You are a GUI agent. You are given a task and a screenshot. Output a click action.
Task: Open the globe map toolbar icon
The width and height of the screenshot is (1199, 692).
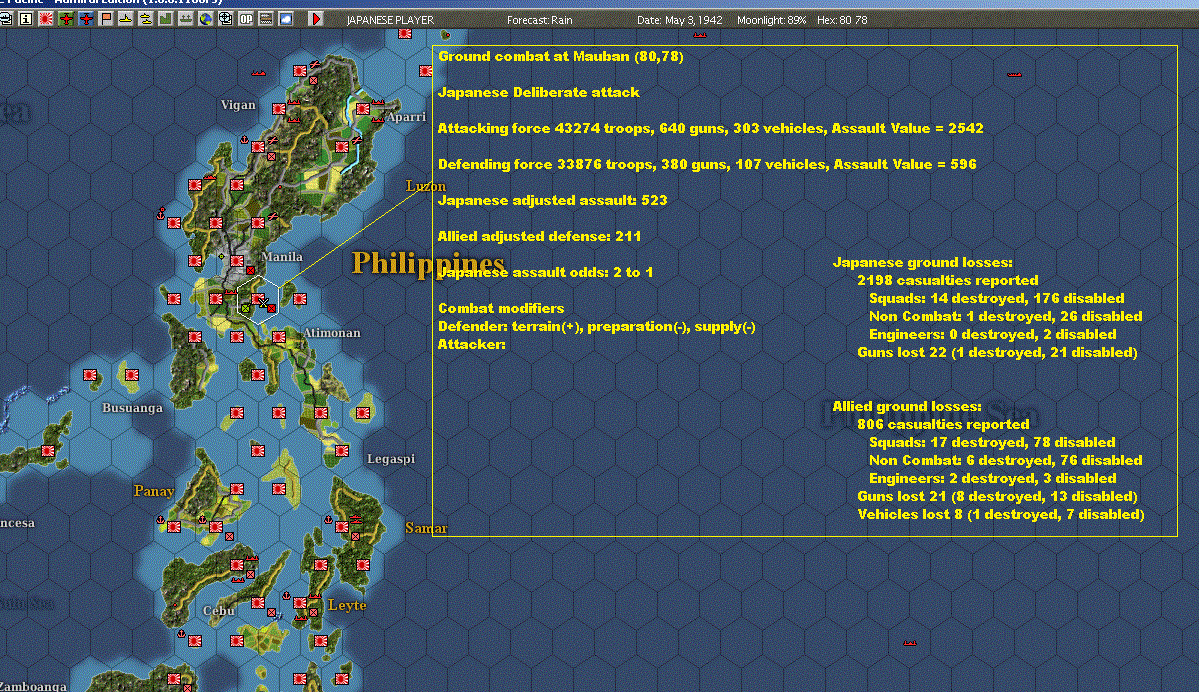(x=206, y=19)
